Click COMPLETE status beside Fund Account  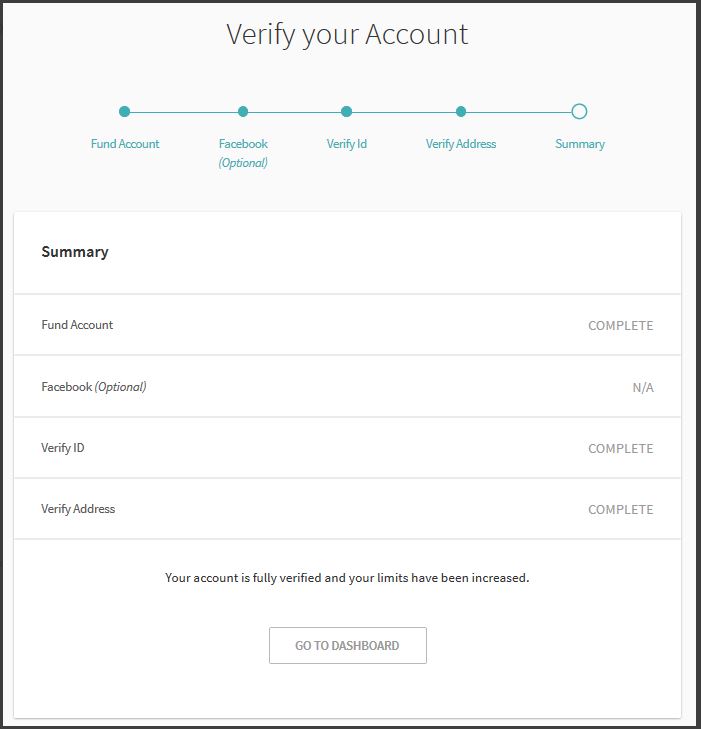621,325
